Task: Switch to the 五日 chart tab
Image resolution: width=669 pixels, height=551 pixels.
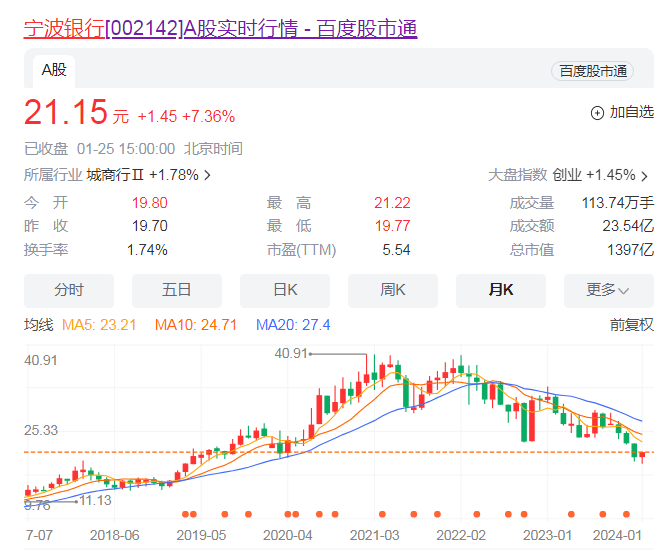Action: point(177,290)
